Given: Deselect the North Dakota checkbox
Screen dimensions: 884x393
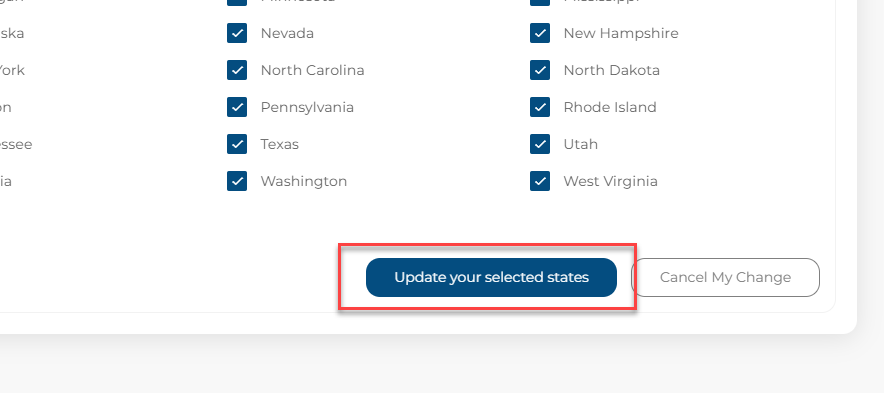Looking at the screenshot, I should 540,70.
